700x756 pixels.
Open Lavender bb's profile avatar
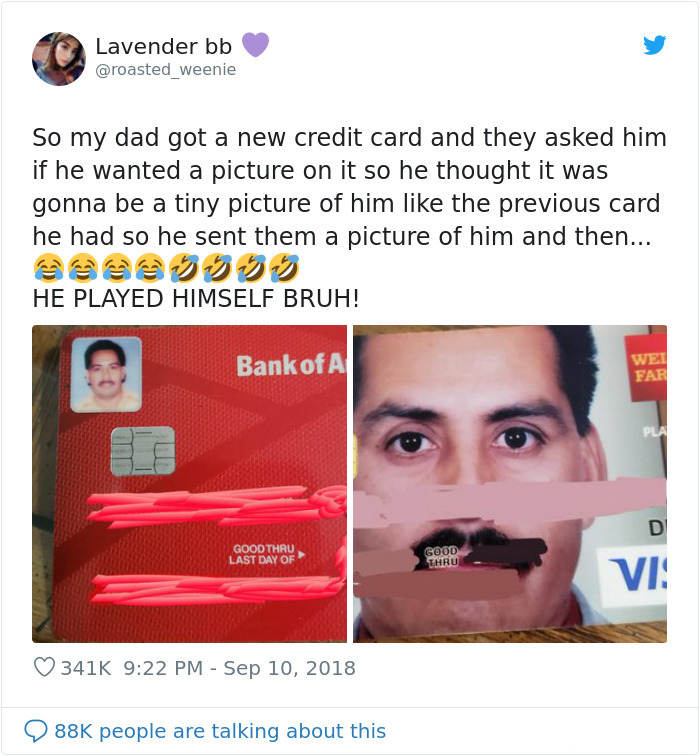pos(59,59)
